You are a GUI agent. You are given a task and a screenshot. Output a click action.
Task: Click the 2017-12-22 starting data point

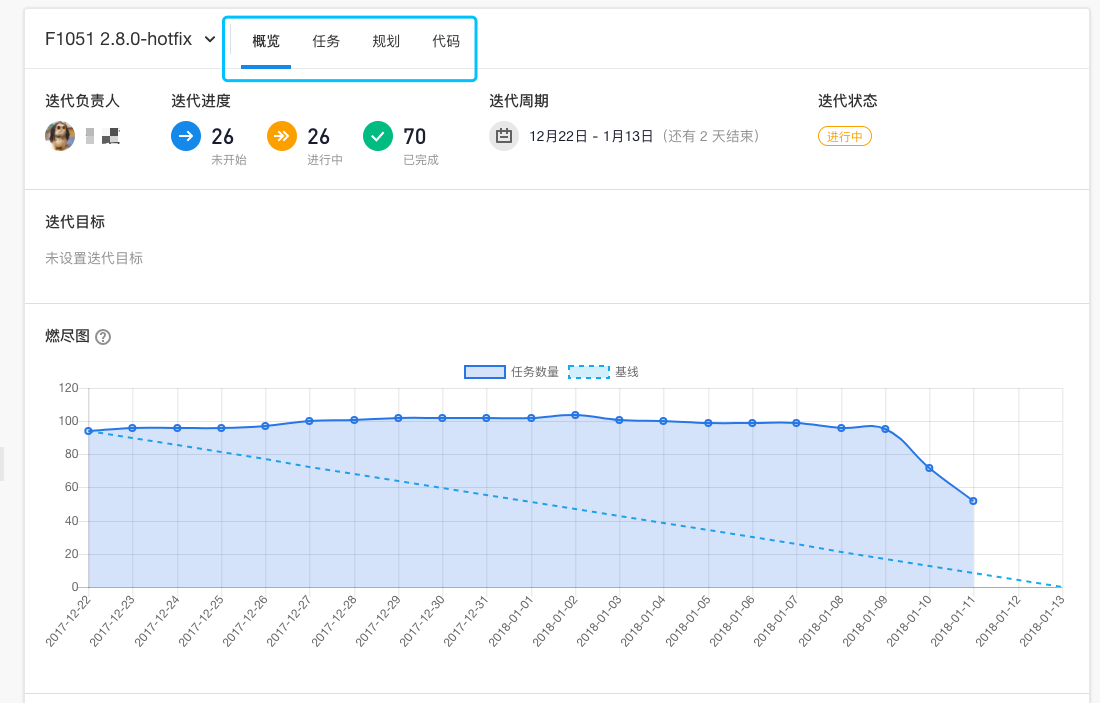(x=89, y=431)
